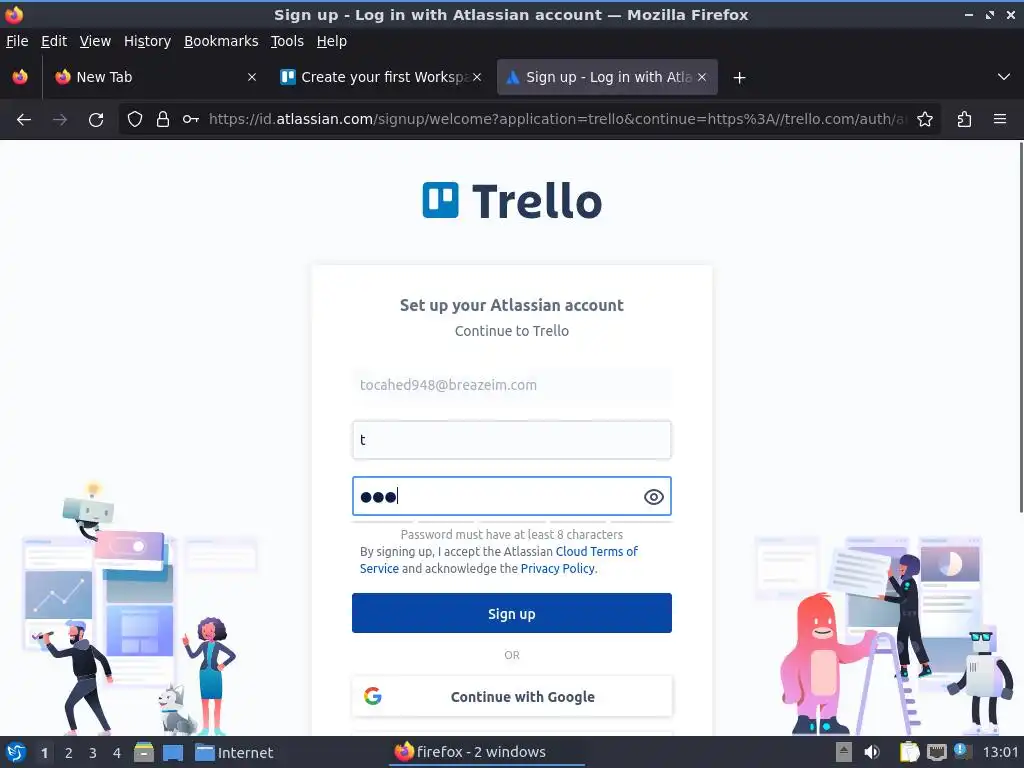
Task: Choose Continue with Google
Action: [511, 696]
